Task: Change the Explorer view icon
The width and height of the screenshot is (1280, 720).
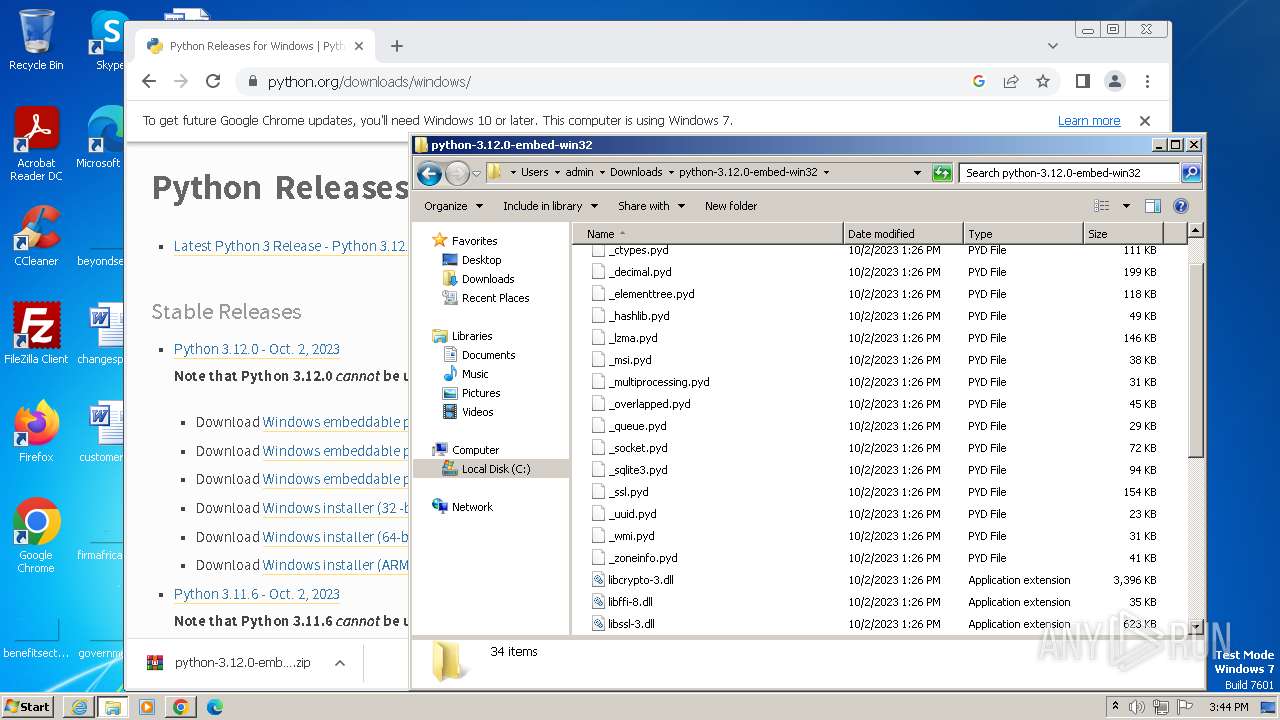Action: tap(1102, 206)
